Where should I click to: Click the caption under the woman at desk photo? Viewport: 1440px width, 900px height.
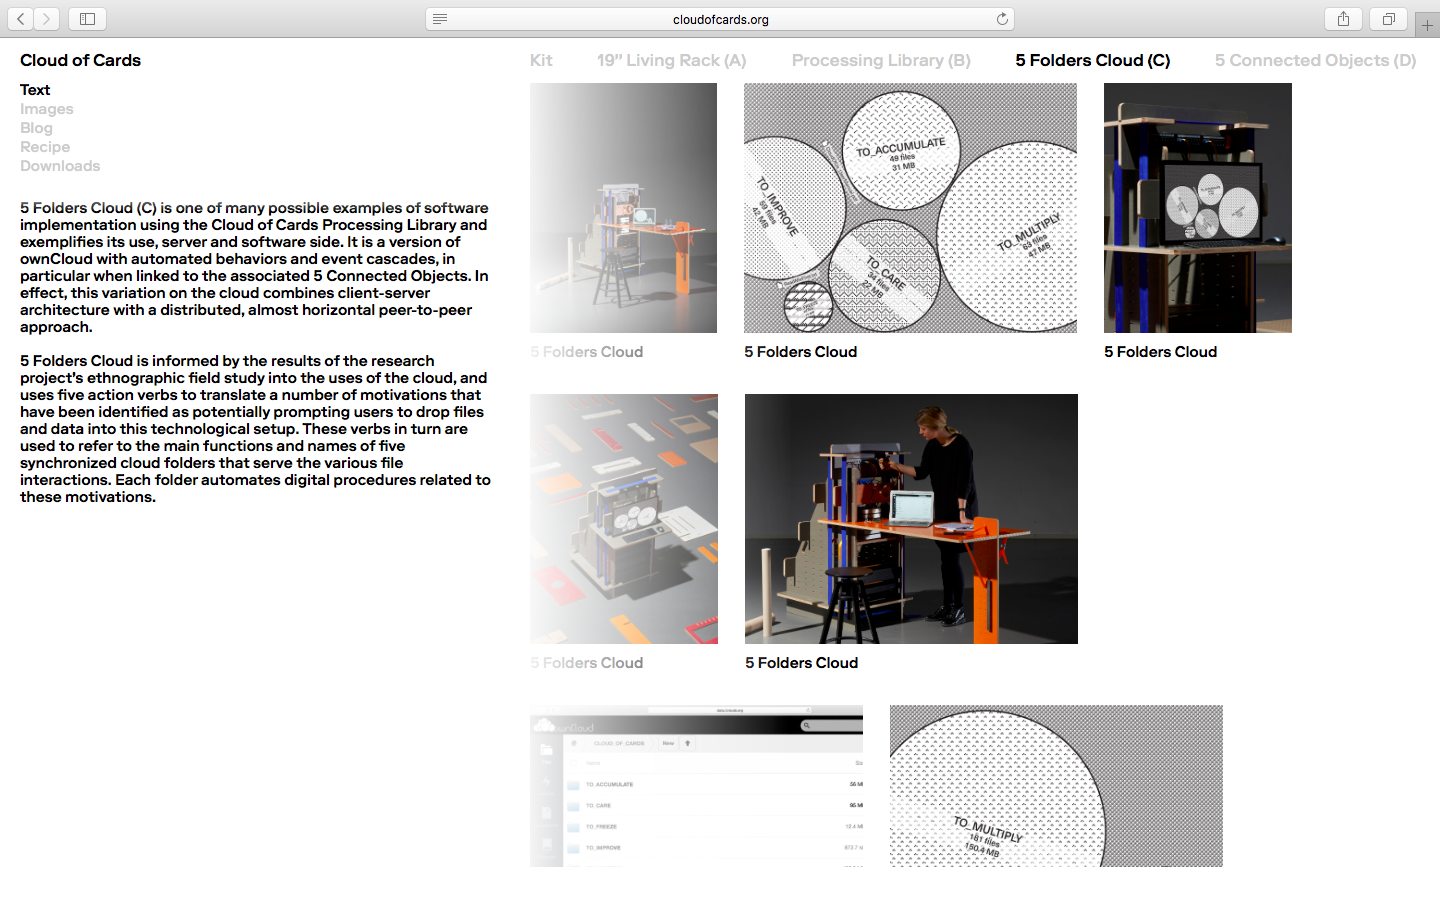(802, 663)
